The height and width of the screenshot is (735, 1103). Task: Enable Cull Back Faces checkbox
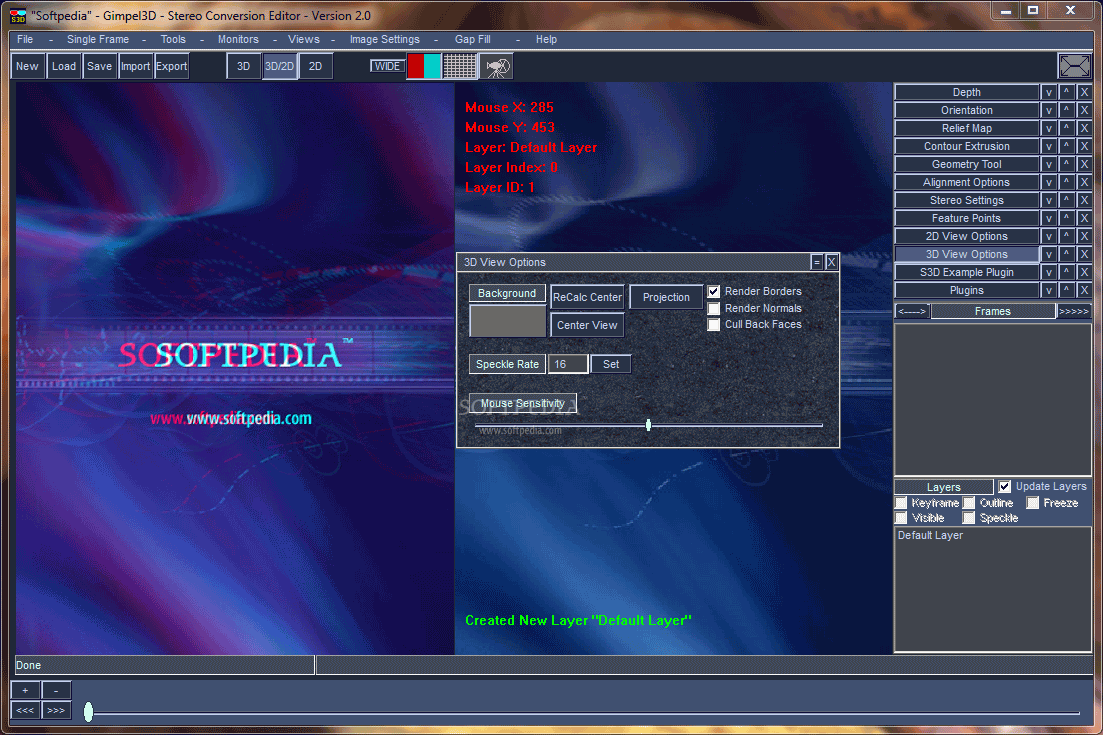coord(713,324)
